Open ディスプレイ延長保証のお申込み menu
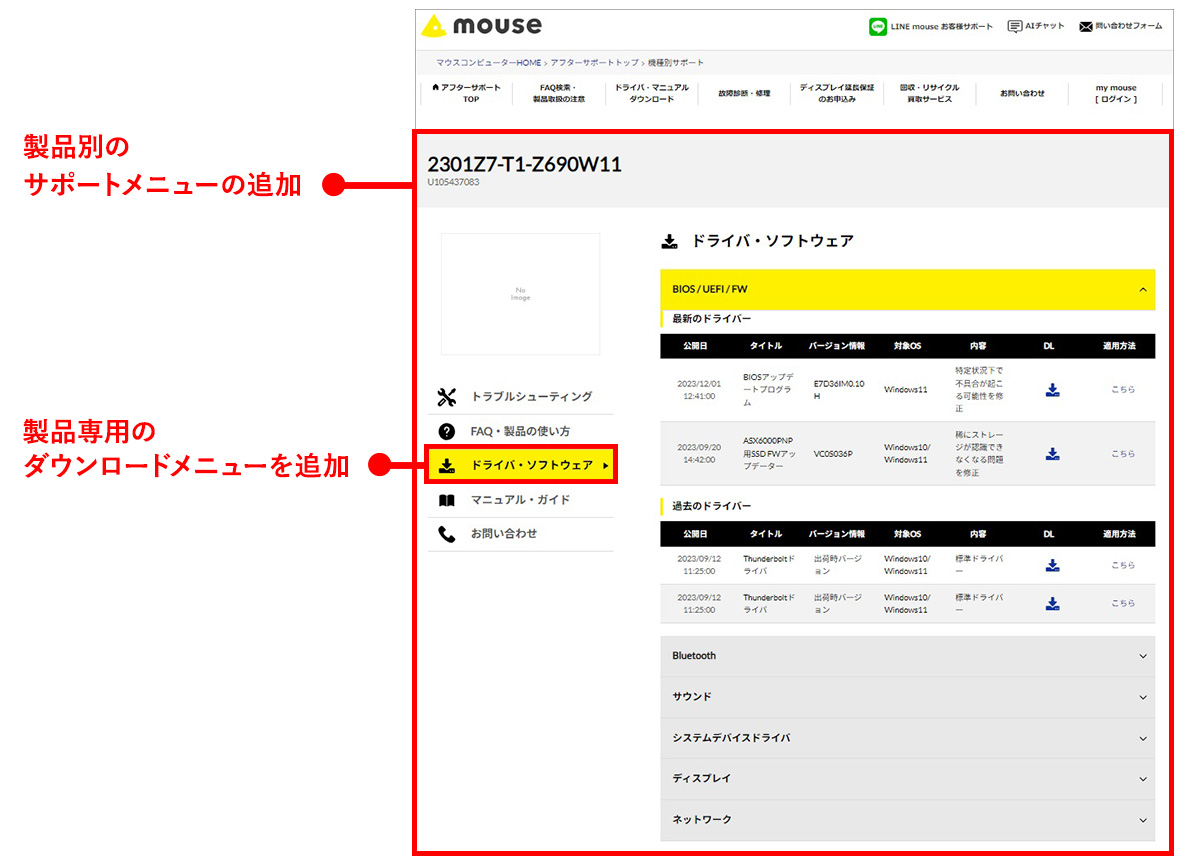Screen dimensions: 1200x862 point(837,93)
